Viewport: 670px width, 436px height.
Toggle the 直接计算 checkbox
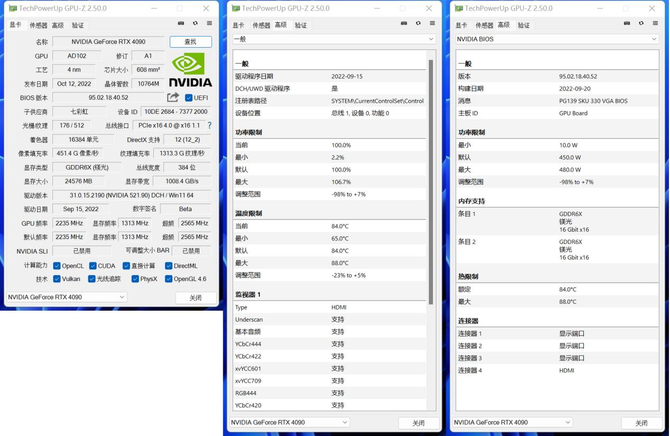126,266
